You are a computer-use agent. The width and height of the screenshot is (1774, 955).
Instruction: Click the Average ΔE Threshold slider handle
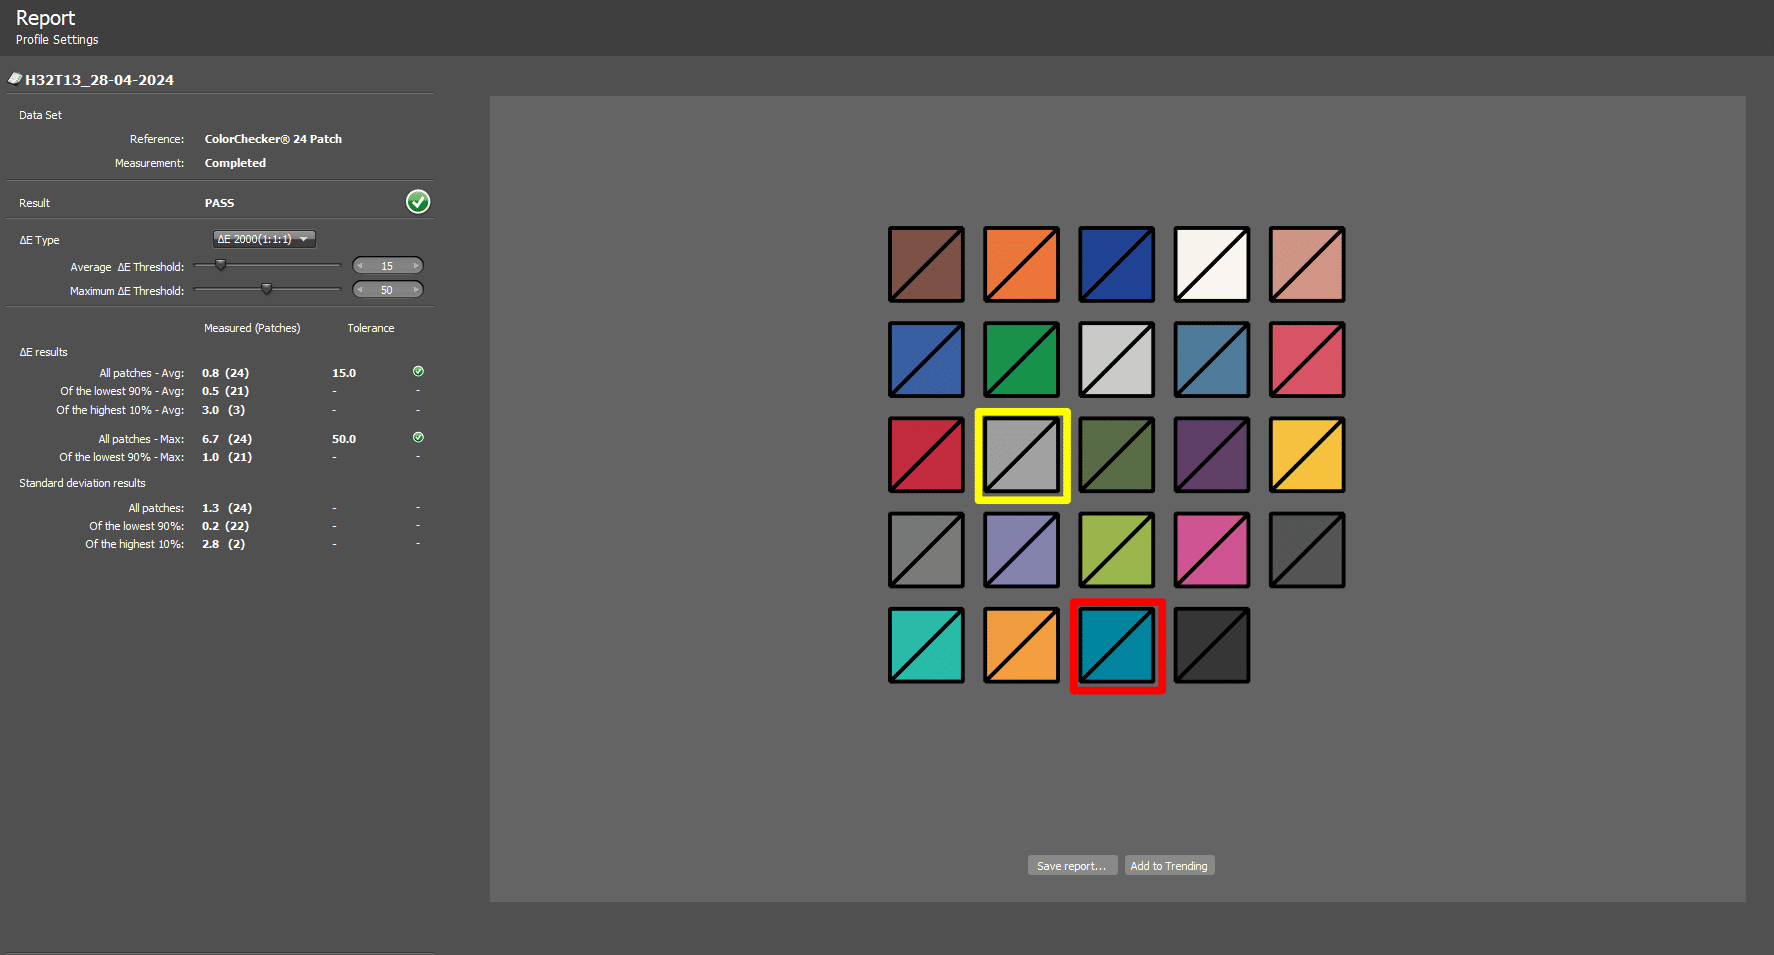221,266
